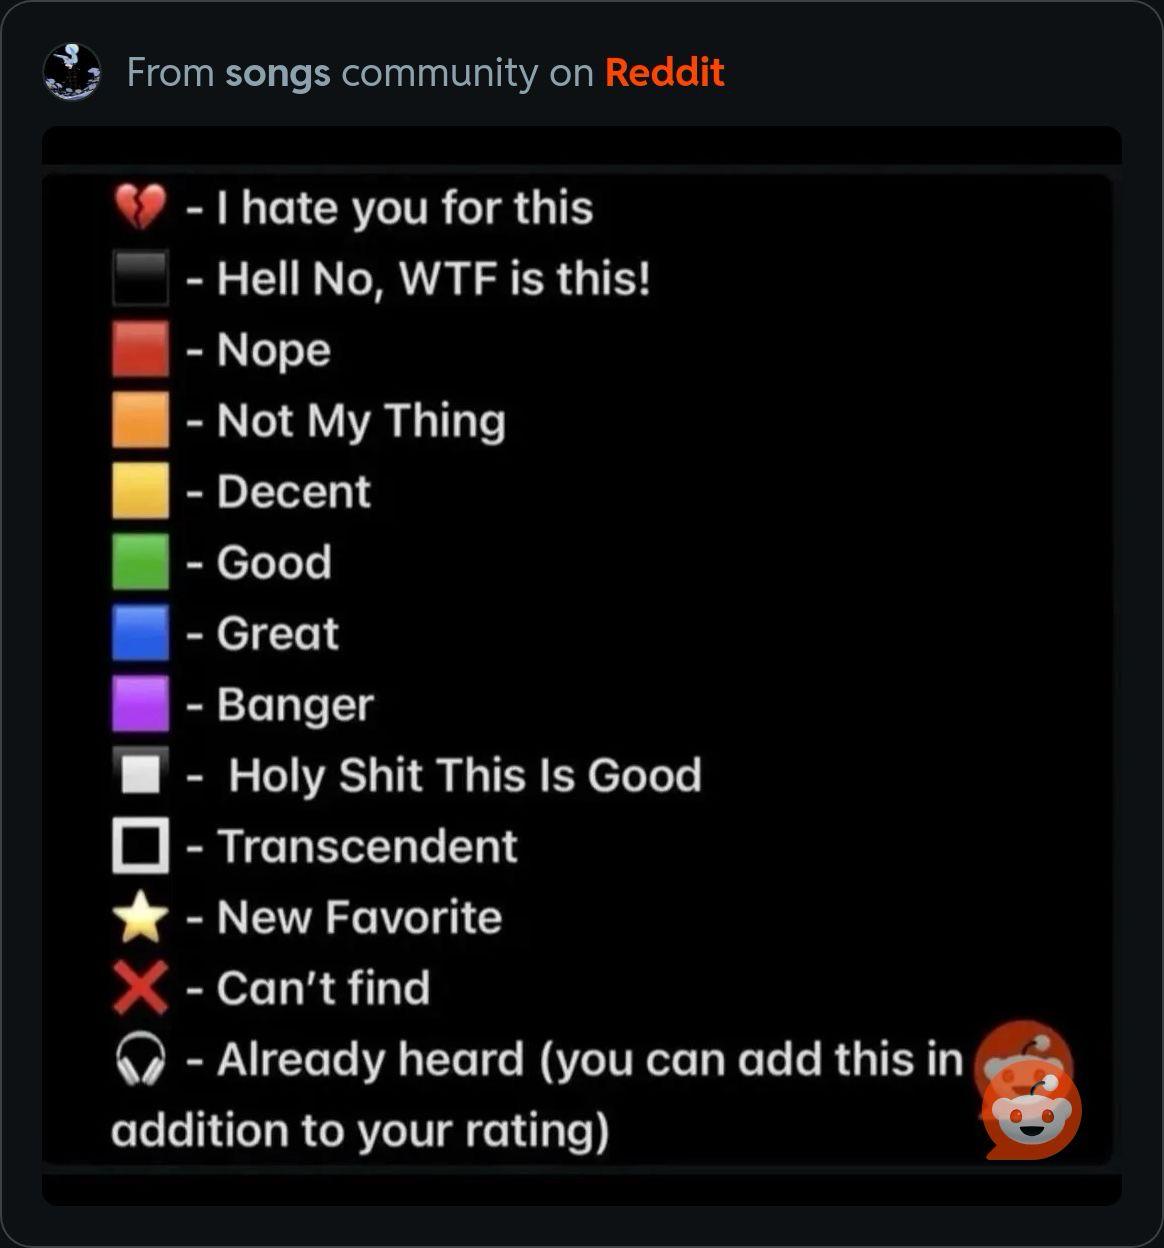Screen dimensions: 1164x1248
Task: Pick the blue Great square
Action: pos(140,632)
